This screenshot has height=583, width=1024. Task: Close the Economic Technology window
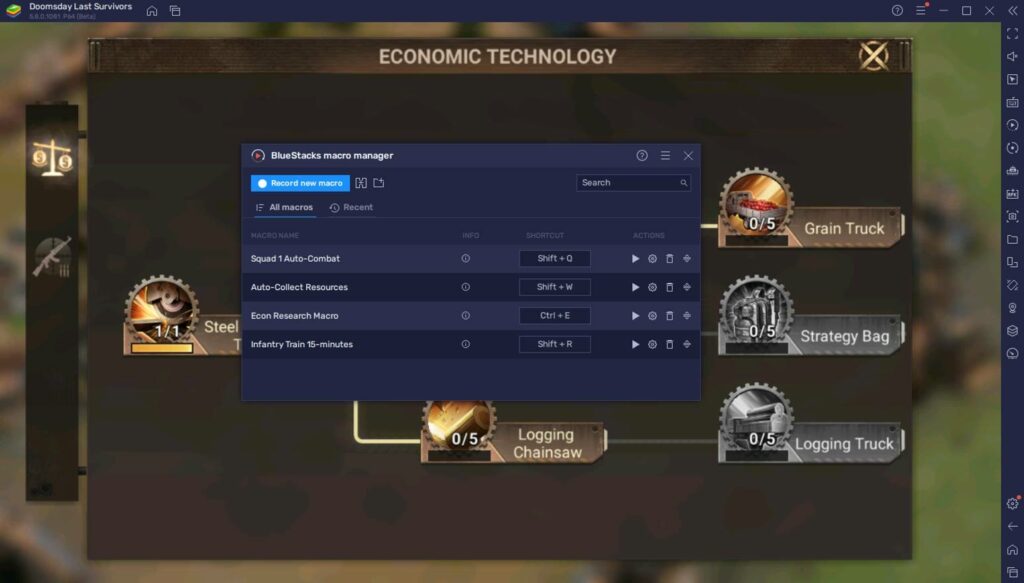click(875, 56)
